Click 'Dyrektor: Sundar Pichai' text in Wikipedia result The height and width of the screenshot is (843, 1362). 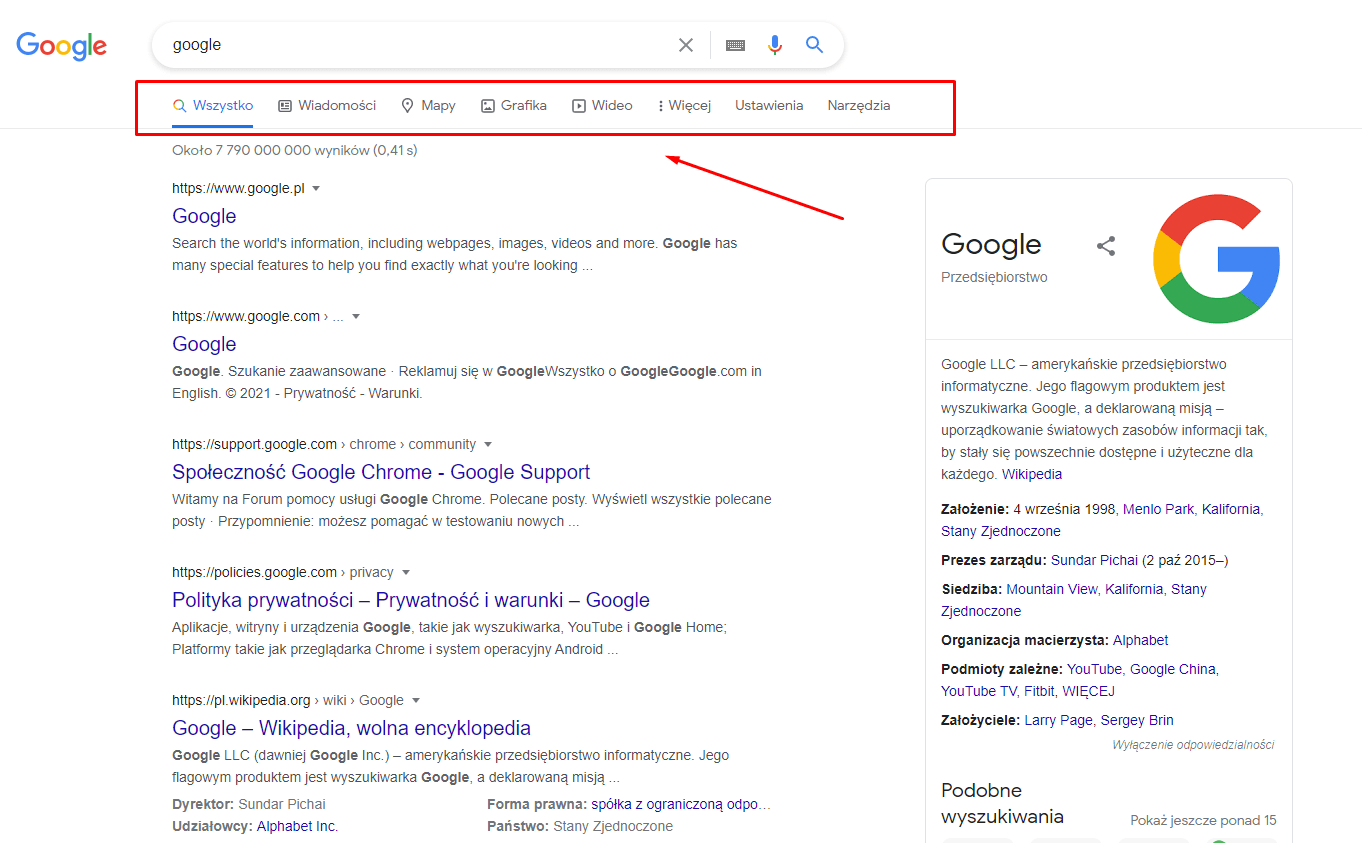pos(249,804)
